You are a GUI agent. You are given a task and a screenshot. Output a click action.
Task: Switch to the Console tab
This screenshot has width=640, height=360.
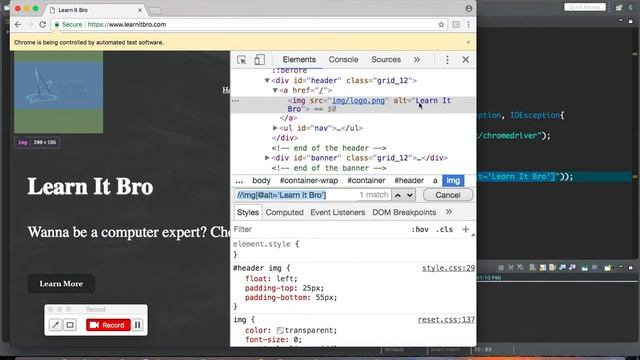[343, 60]
